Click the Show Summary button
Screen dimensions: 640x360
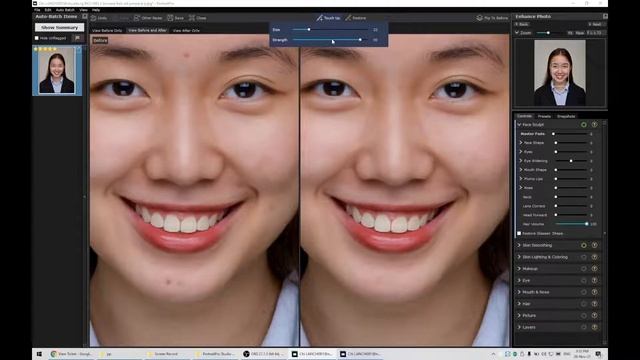coord(59,27)
